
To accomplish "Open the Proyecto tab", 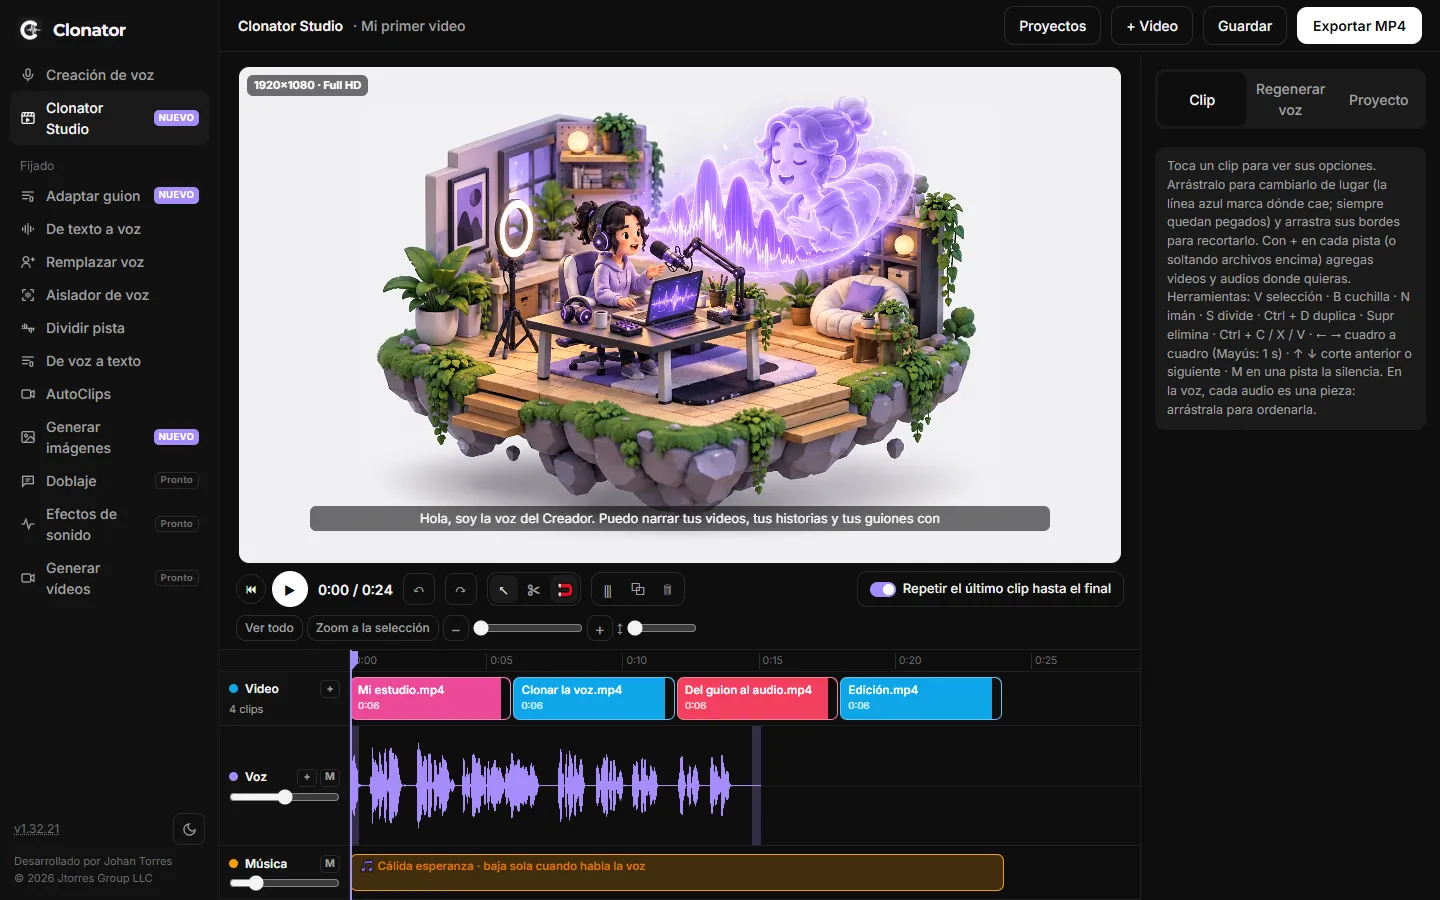I will tap(1378, 100).
